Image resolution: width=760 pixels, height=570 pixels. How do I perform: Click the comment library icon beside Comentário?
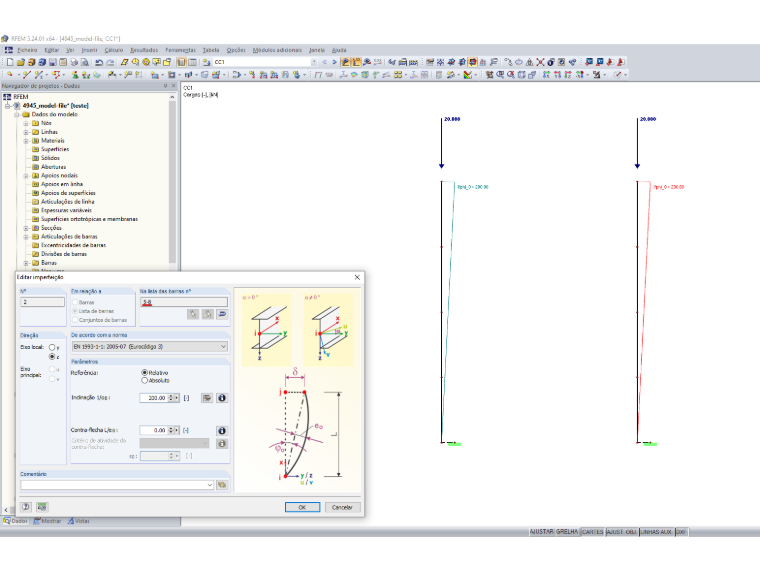(222, 485)
